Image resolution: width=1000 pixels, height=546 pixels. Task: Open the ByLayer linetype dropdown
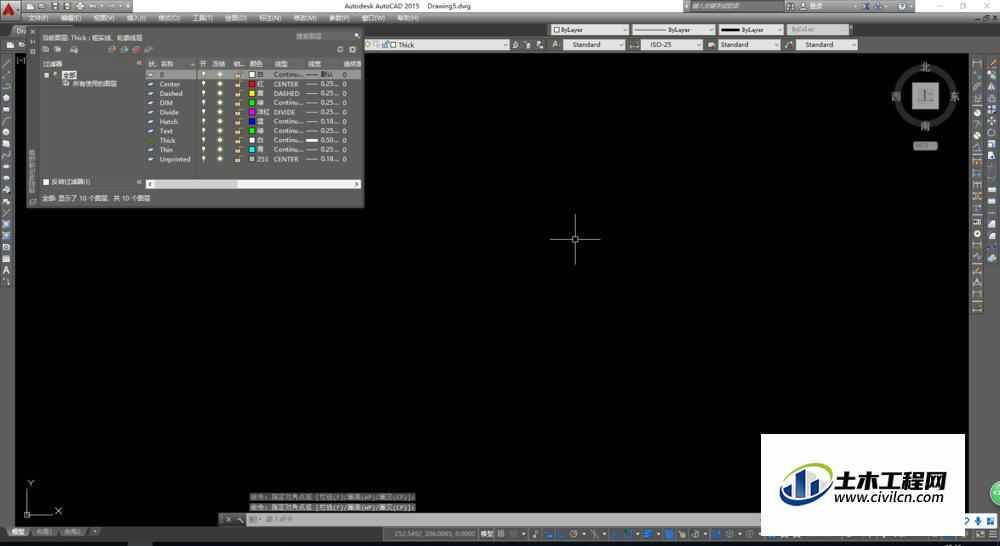673,29
